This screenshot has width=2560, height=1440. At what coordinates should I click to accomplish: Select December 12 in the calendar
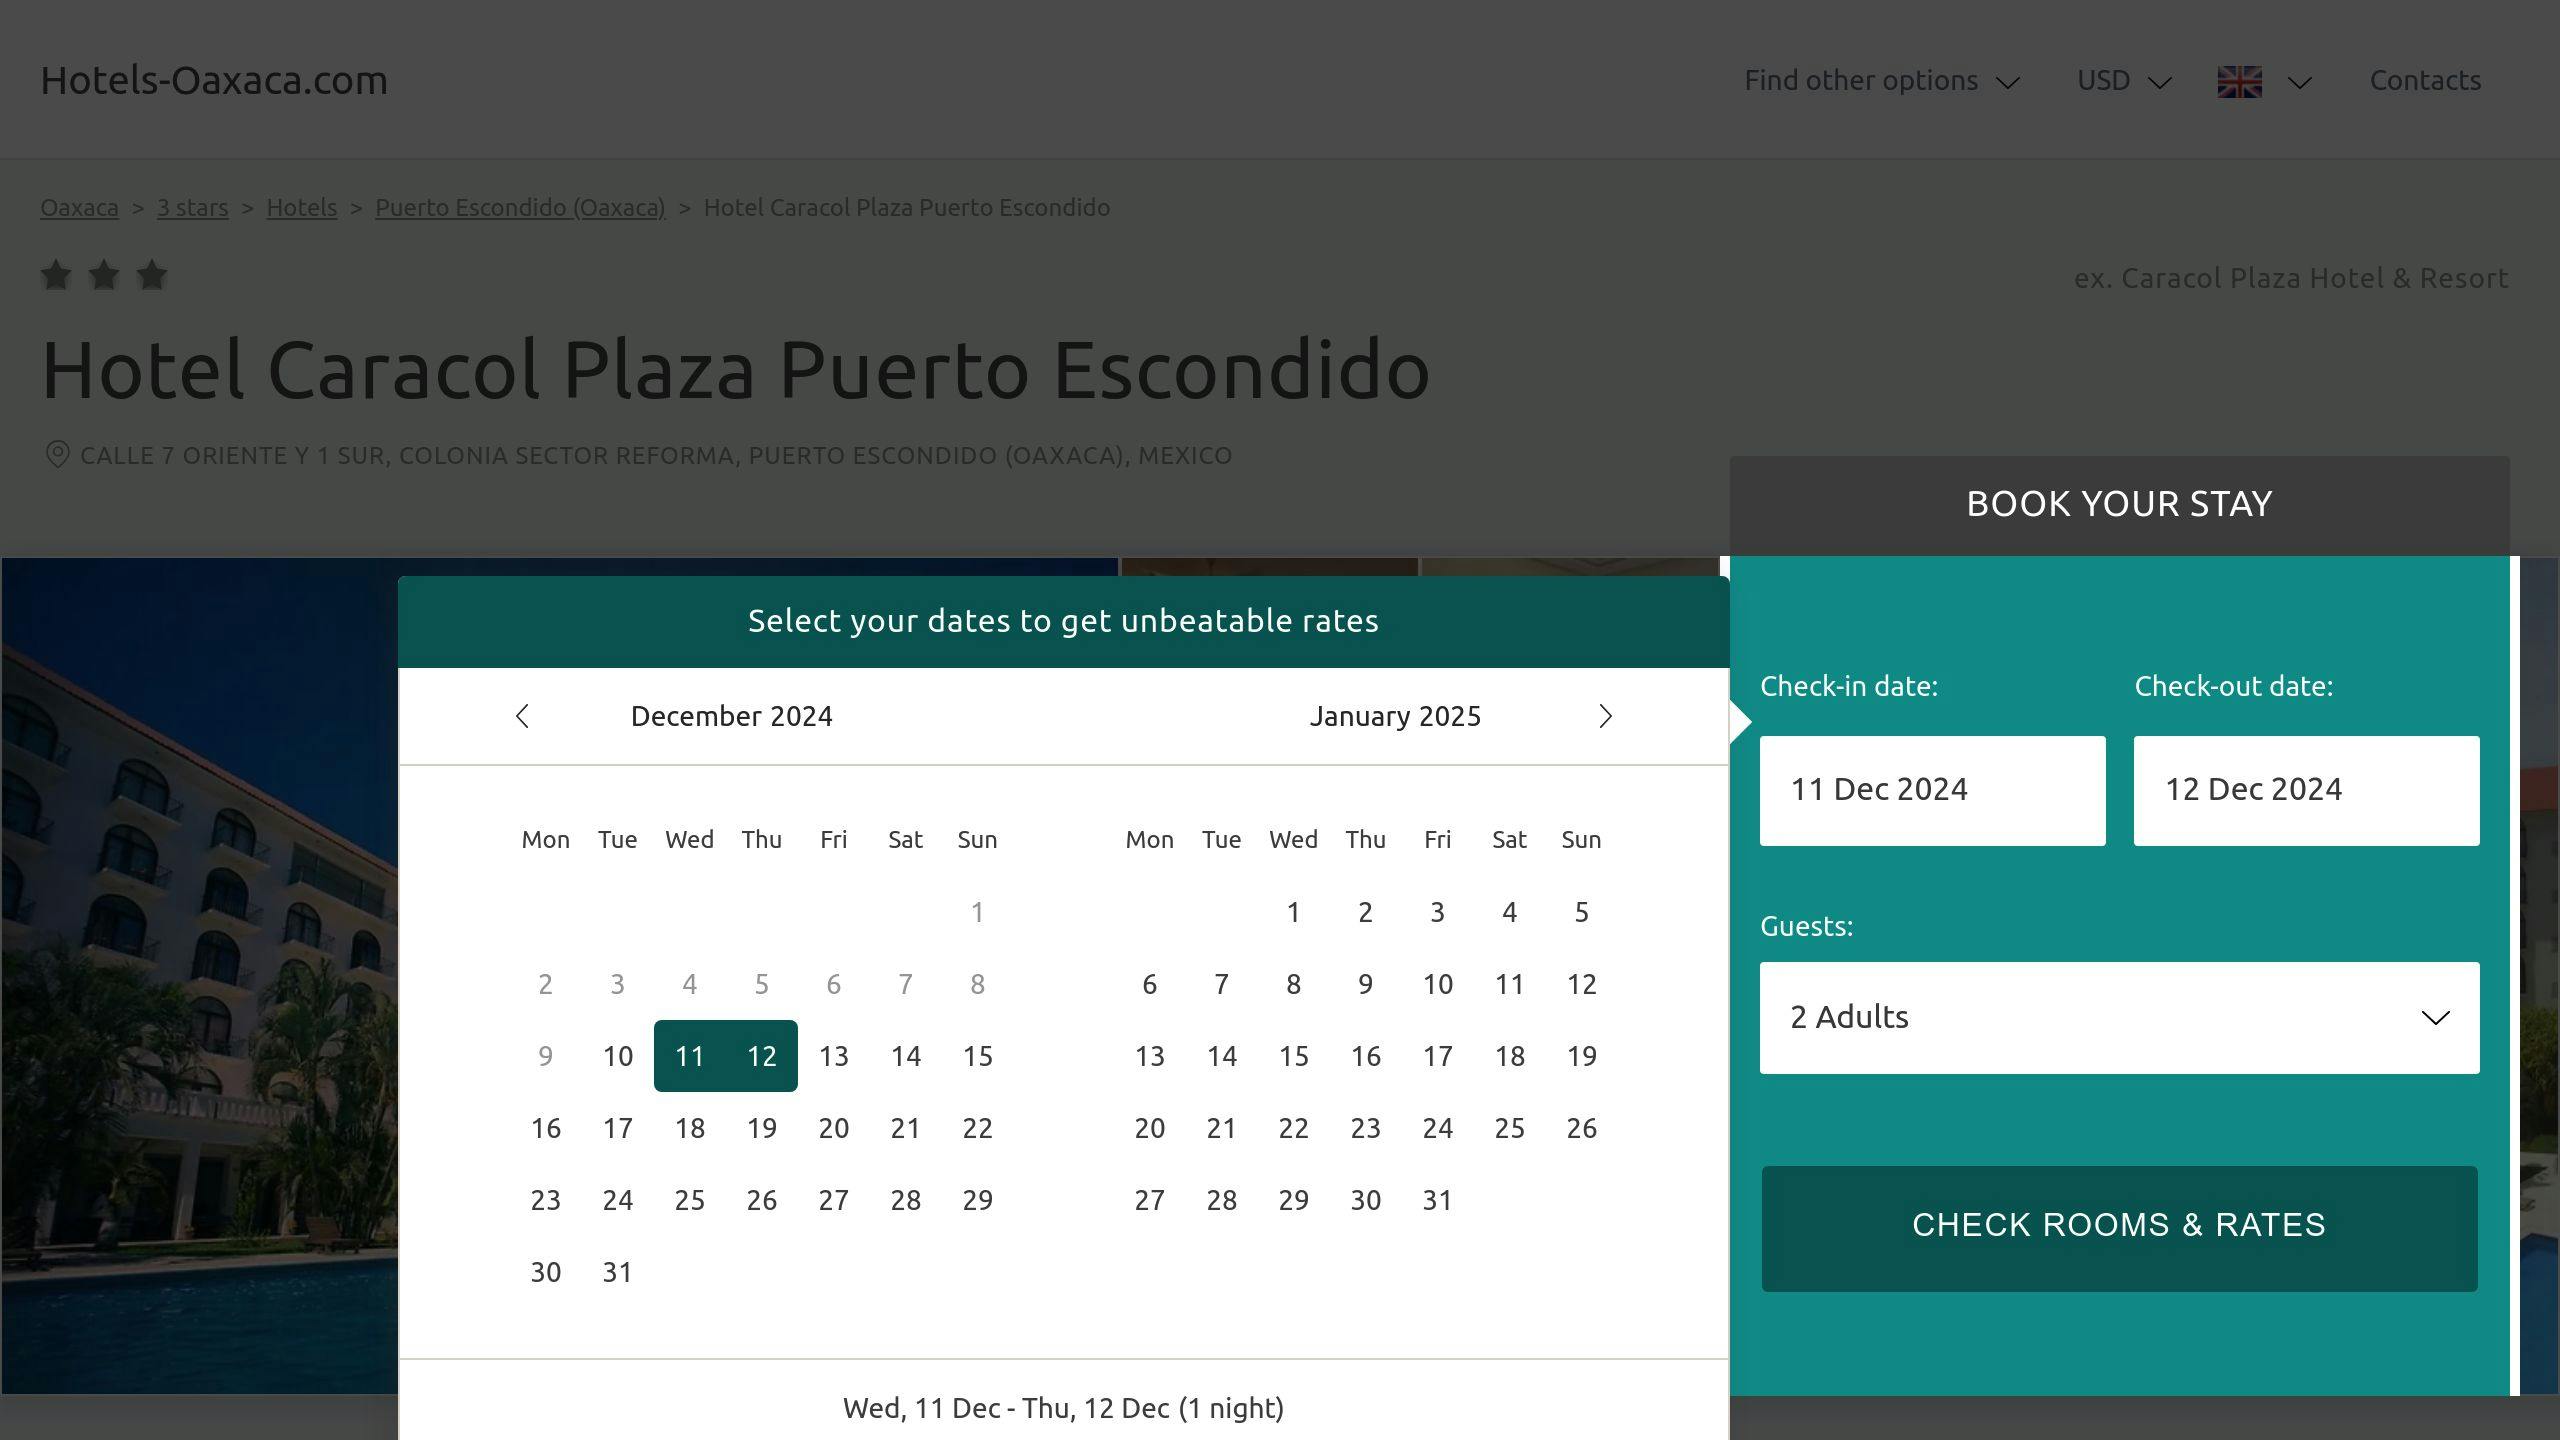[761, 1056]
